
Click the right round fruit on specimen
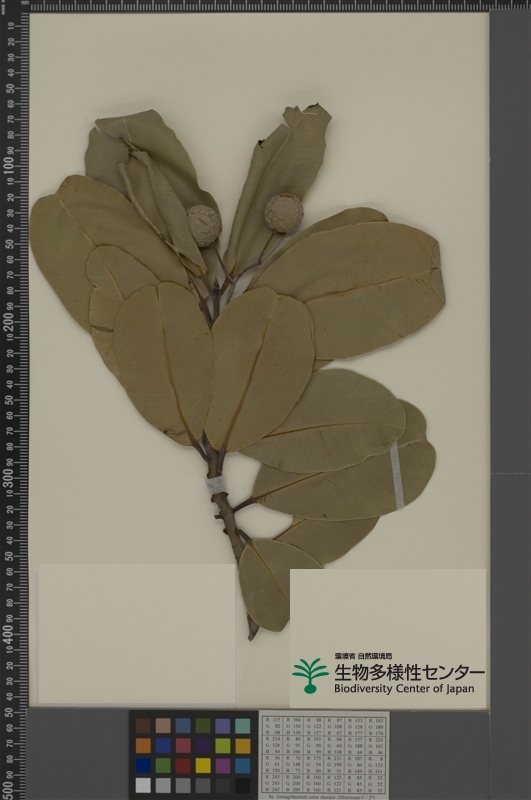click(284, 213)
